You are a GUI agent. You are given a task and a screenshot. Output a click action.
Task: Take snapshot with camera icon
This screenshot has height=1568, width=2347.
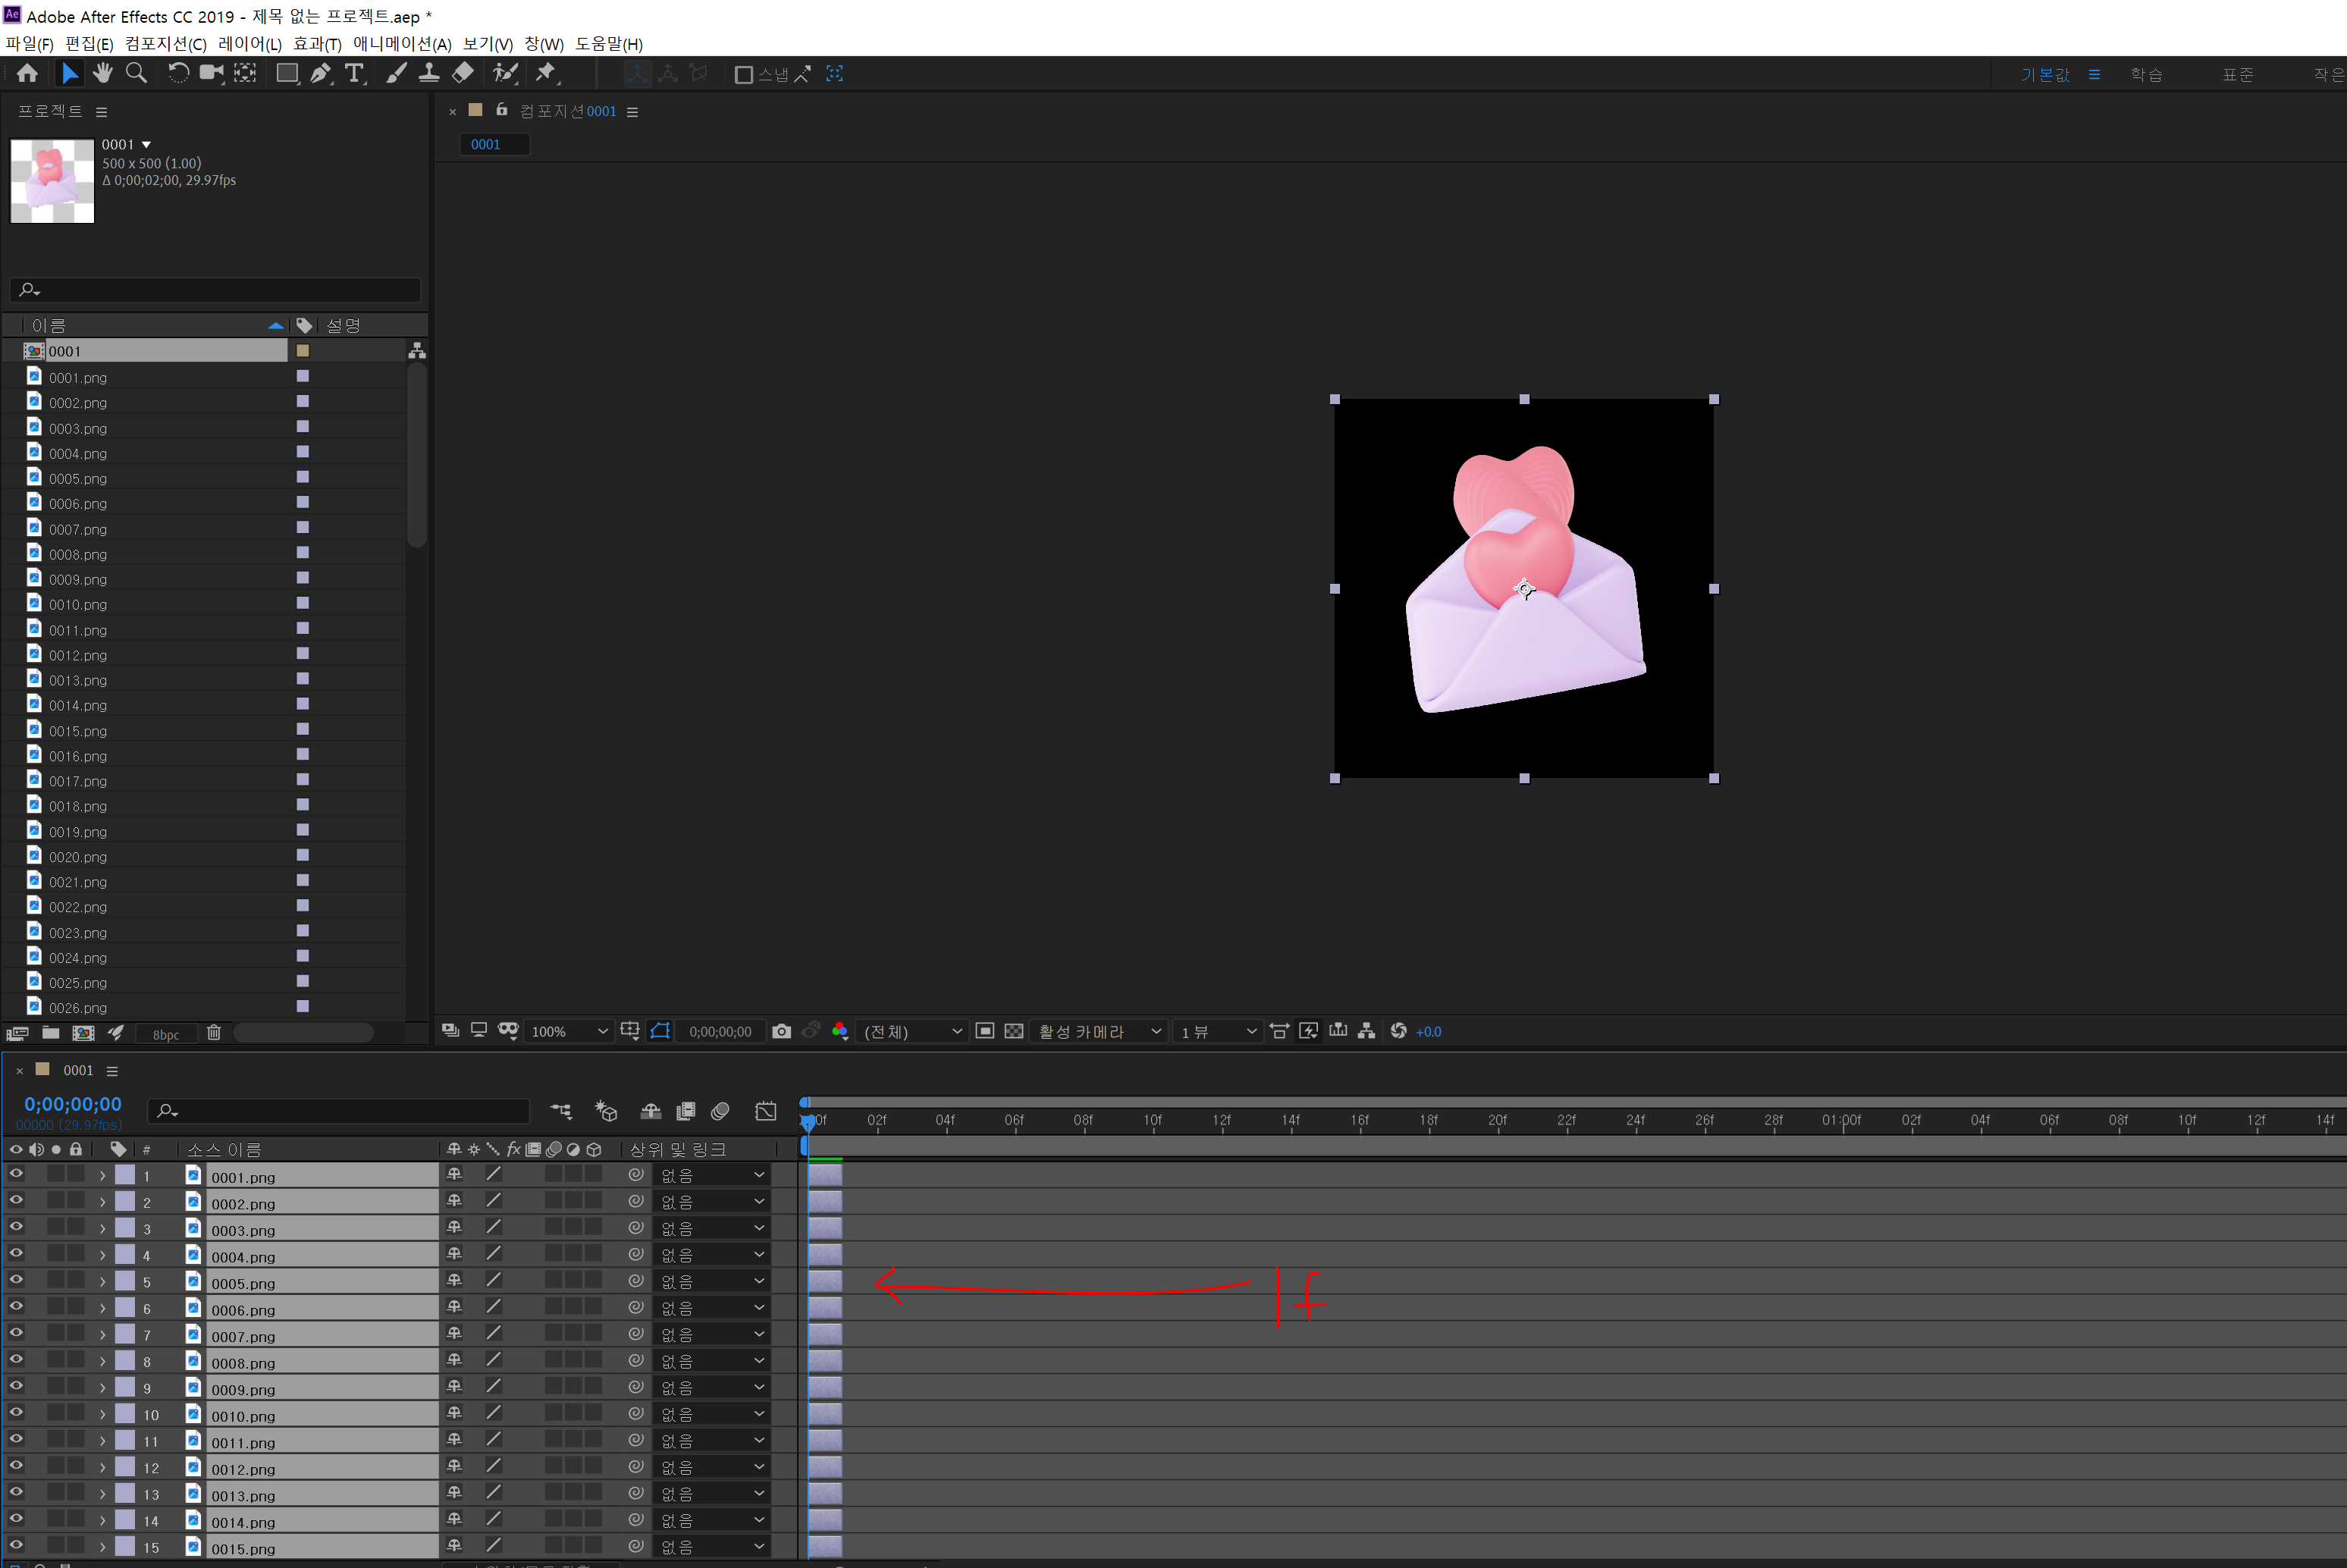tap(782, 1031)
